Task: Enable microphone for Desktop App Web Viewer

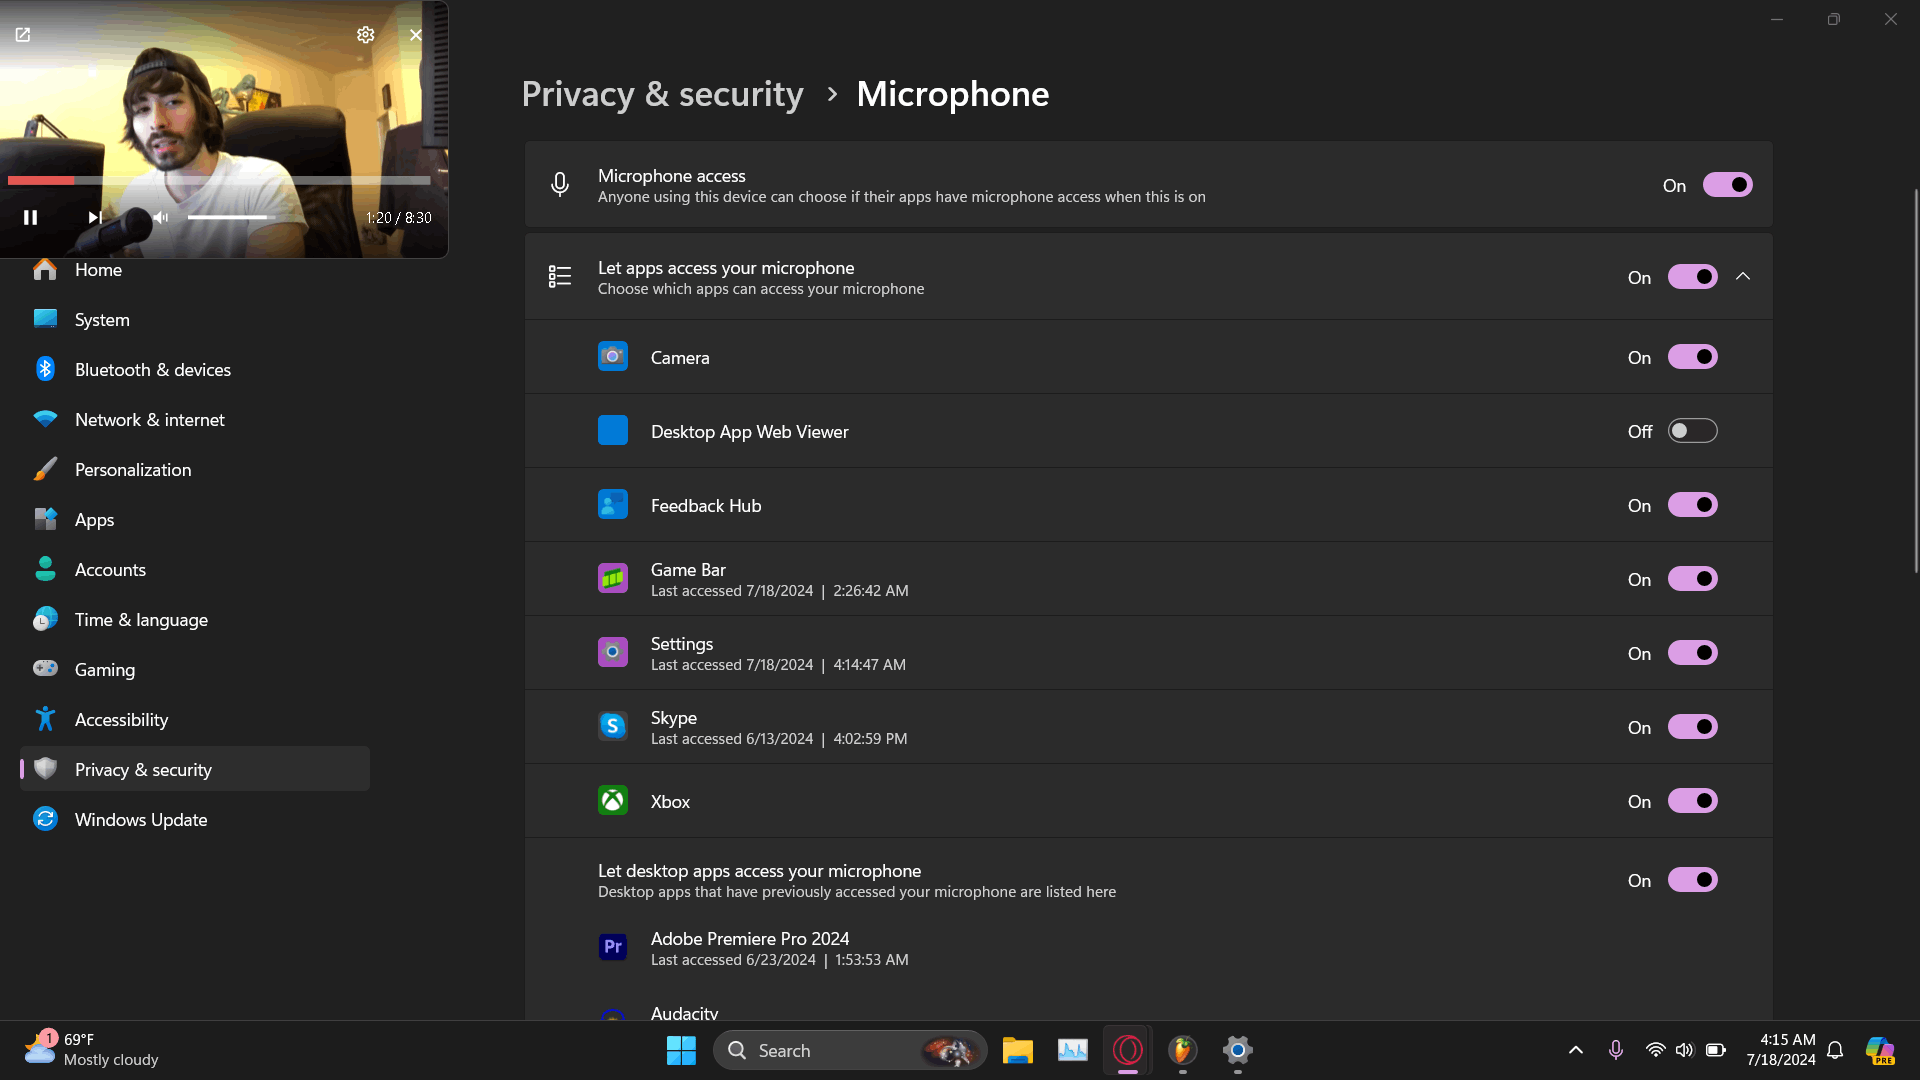Action: pos(1692,431)
